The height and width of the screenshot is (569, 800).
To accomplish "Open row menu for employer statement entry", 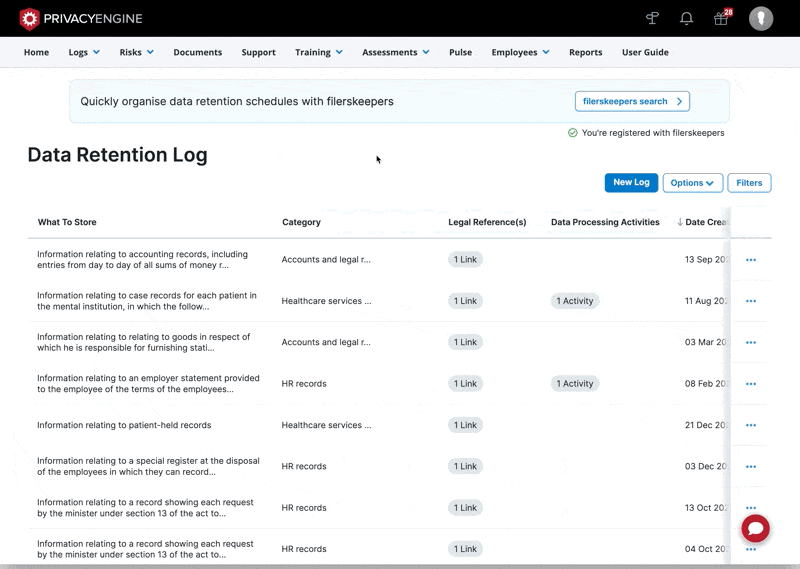I will pos(751,384).
